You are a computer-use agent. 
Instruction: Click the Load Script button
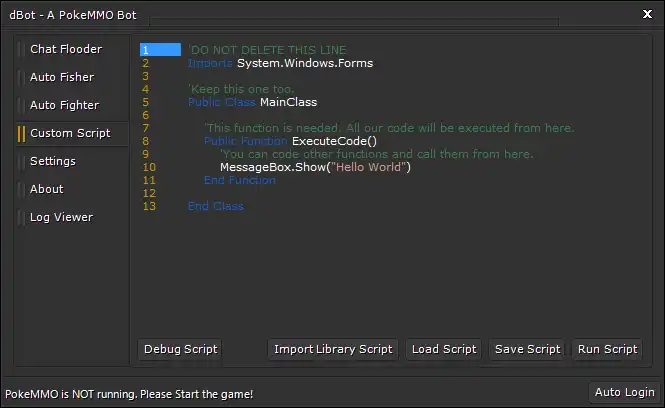[444, 349]
